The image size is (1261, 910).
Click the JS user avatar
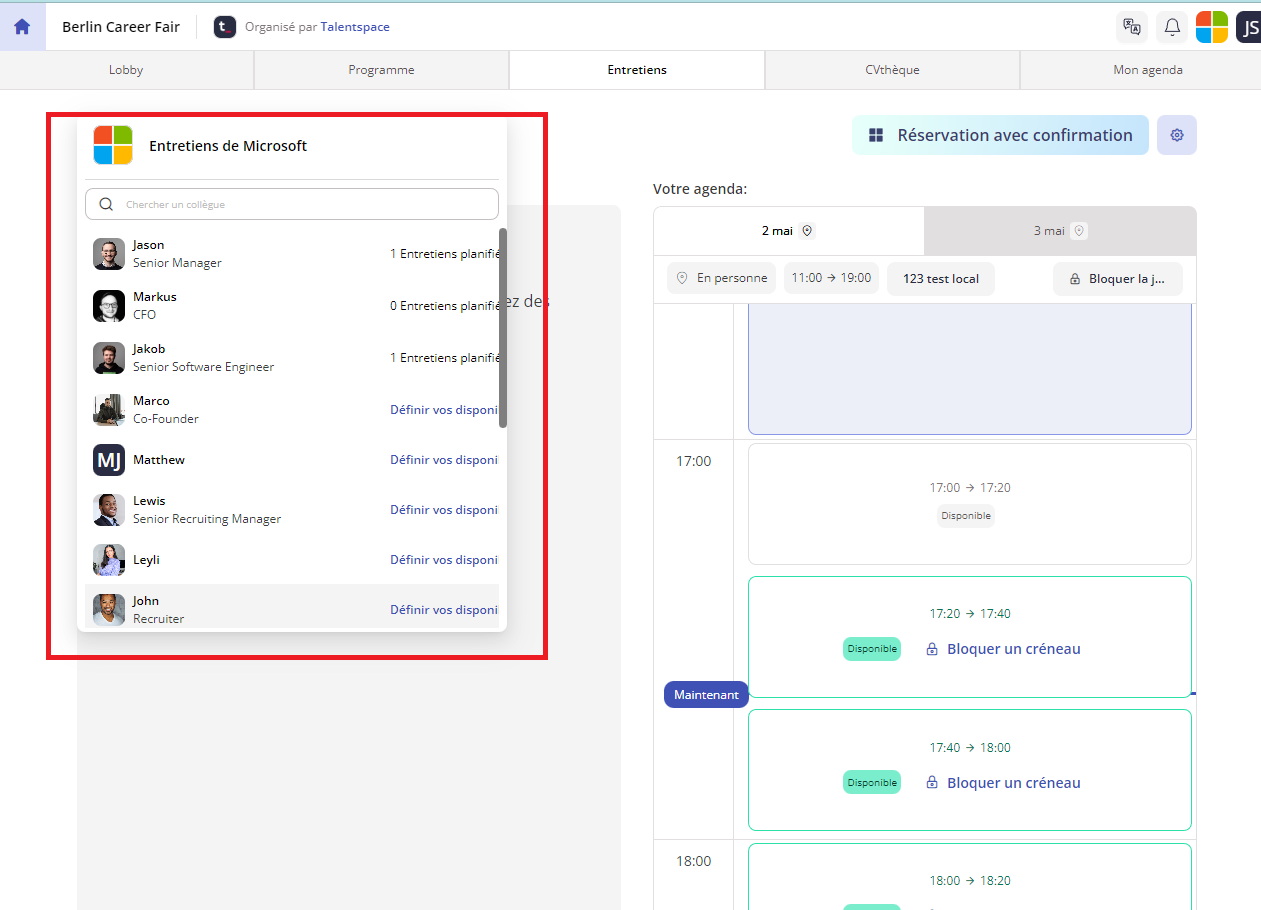pos(1249,27)
